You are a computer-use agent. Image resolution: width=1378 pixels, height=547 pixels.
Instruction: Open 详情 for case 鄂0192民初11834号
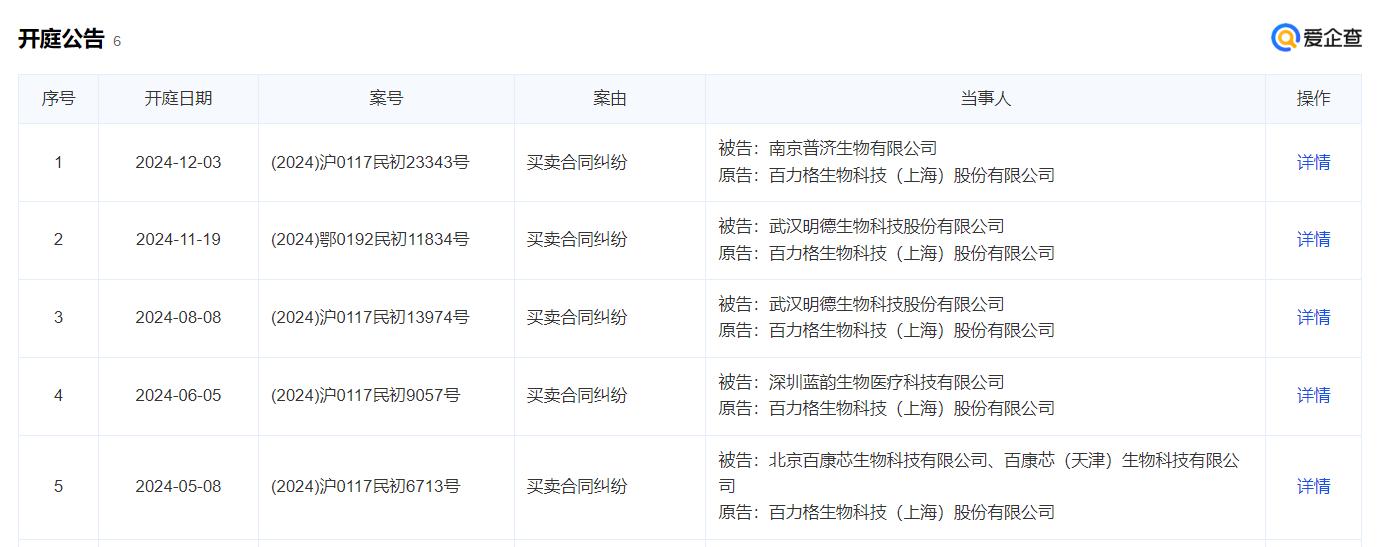tap(1313, 239)
